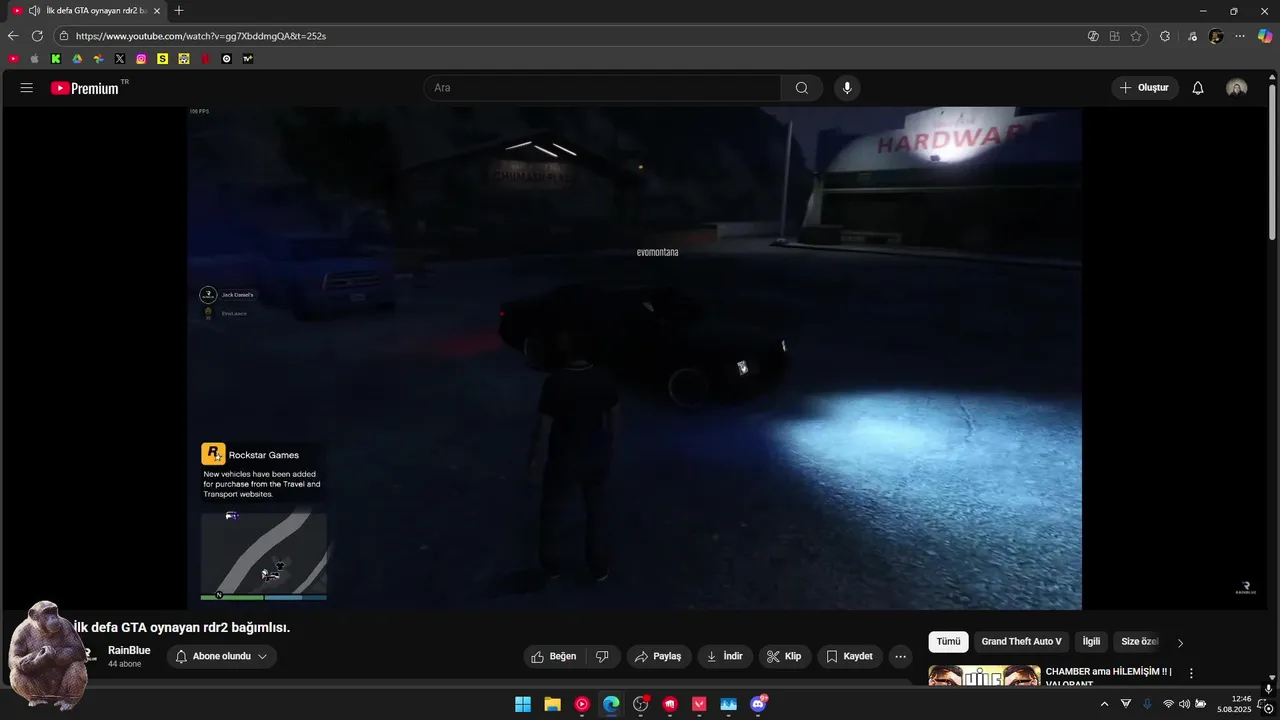Open the YouTube hamburger guide menu
The height and width of the screenshot is (720, 1280).
(27, 88)
